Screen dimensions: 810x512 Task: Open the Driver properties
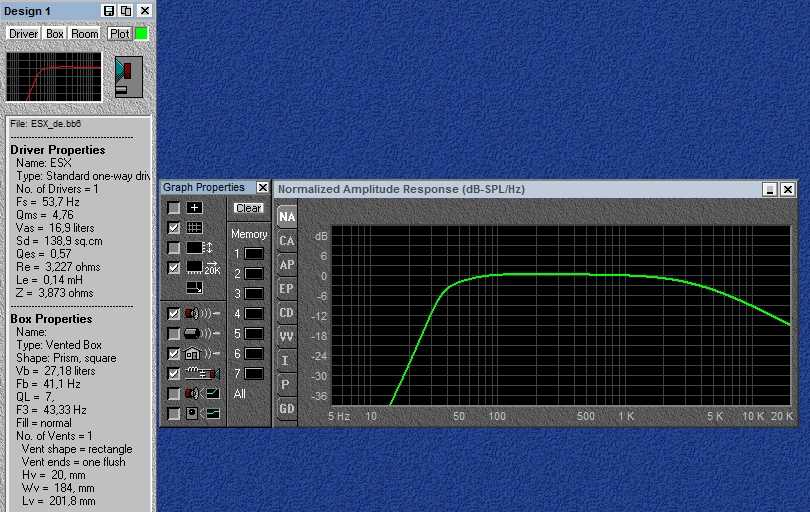[x=23, y=34]
